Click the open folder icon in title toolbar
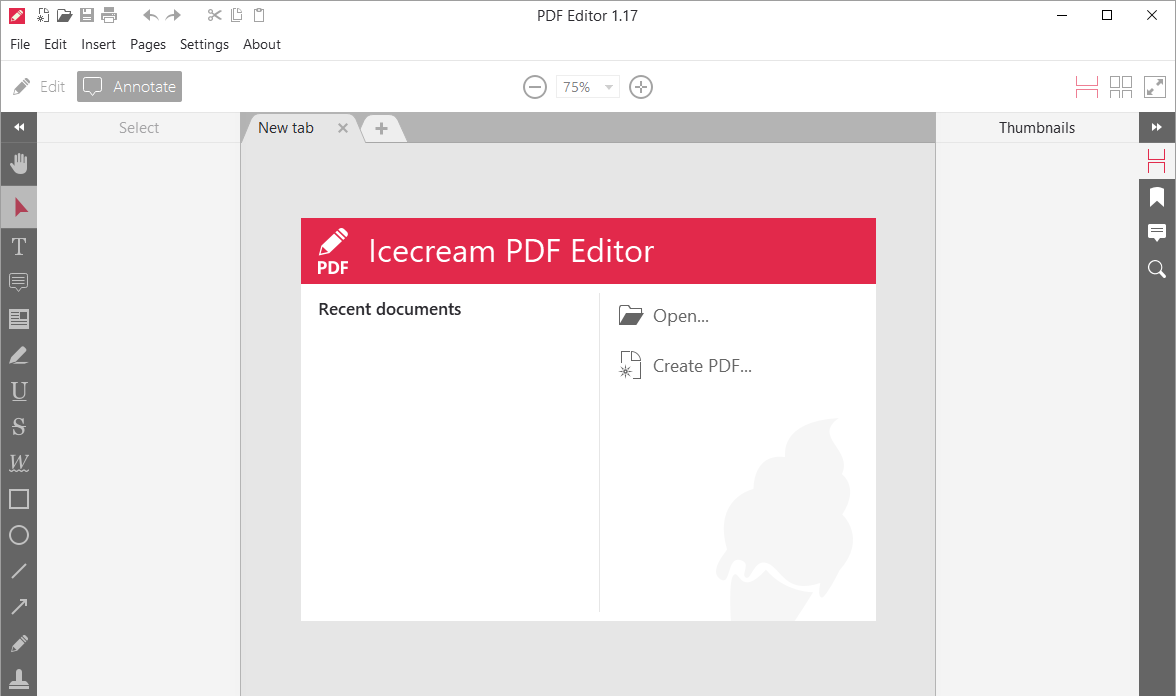 (64, 15)
